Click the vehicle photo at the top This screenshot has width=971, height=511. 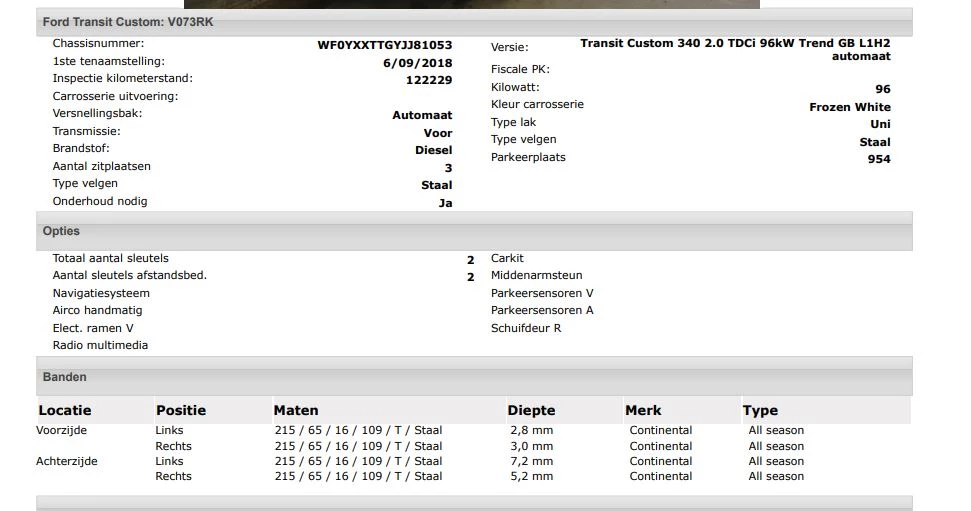pyautogui.click(x=471, y=4)
